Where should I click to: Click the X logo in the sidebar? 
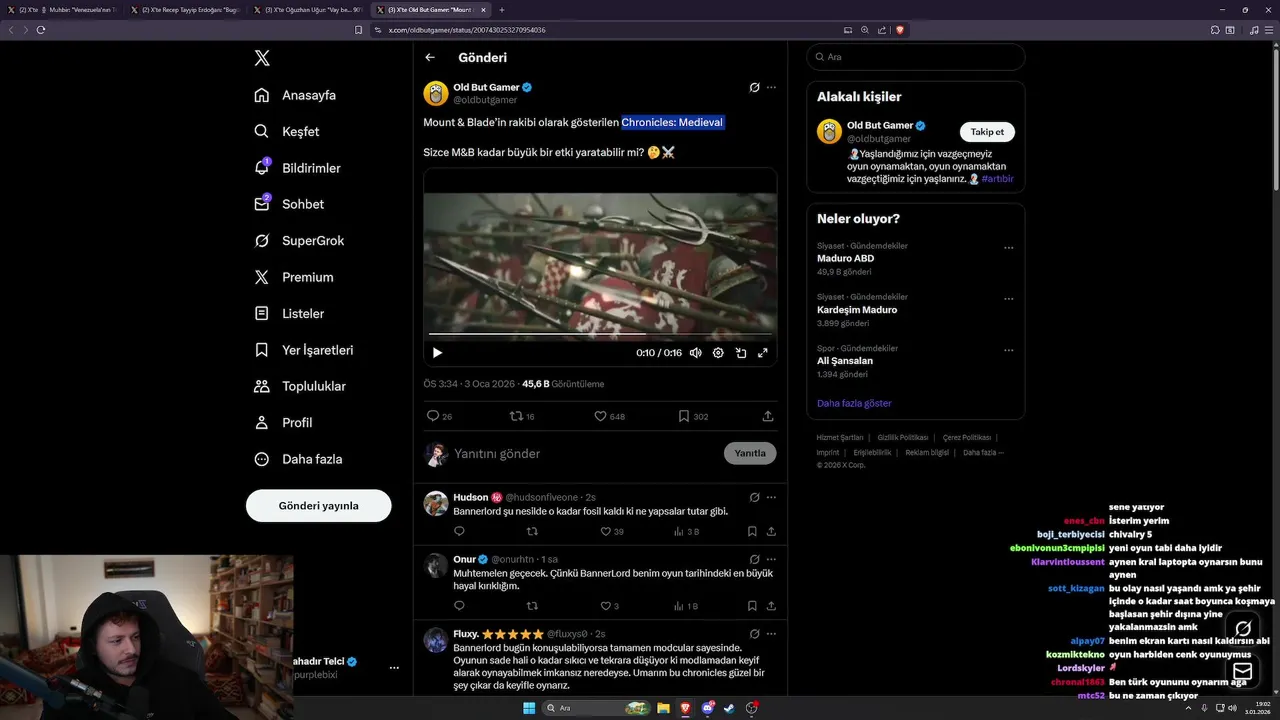[262, 58]
